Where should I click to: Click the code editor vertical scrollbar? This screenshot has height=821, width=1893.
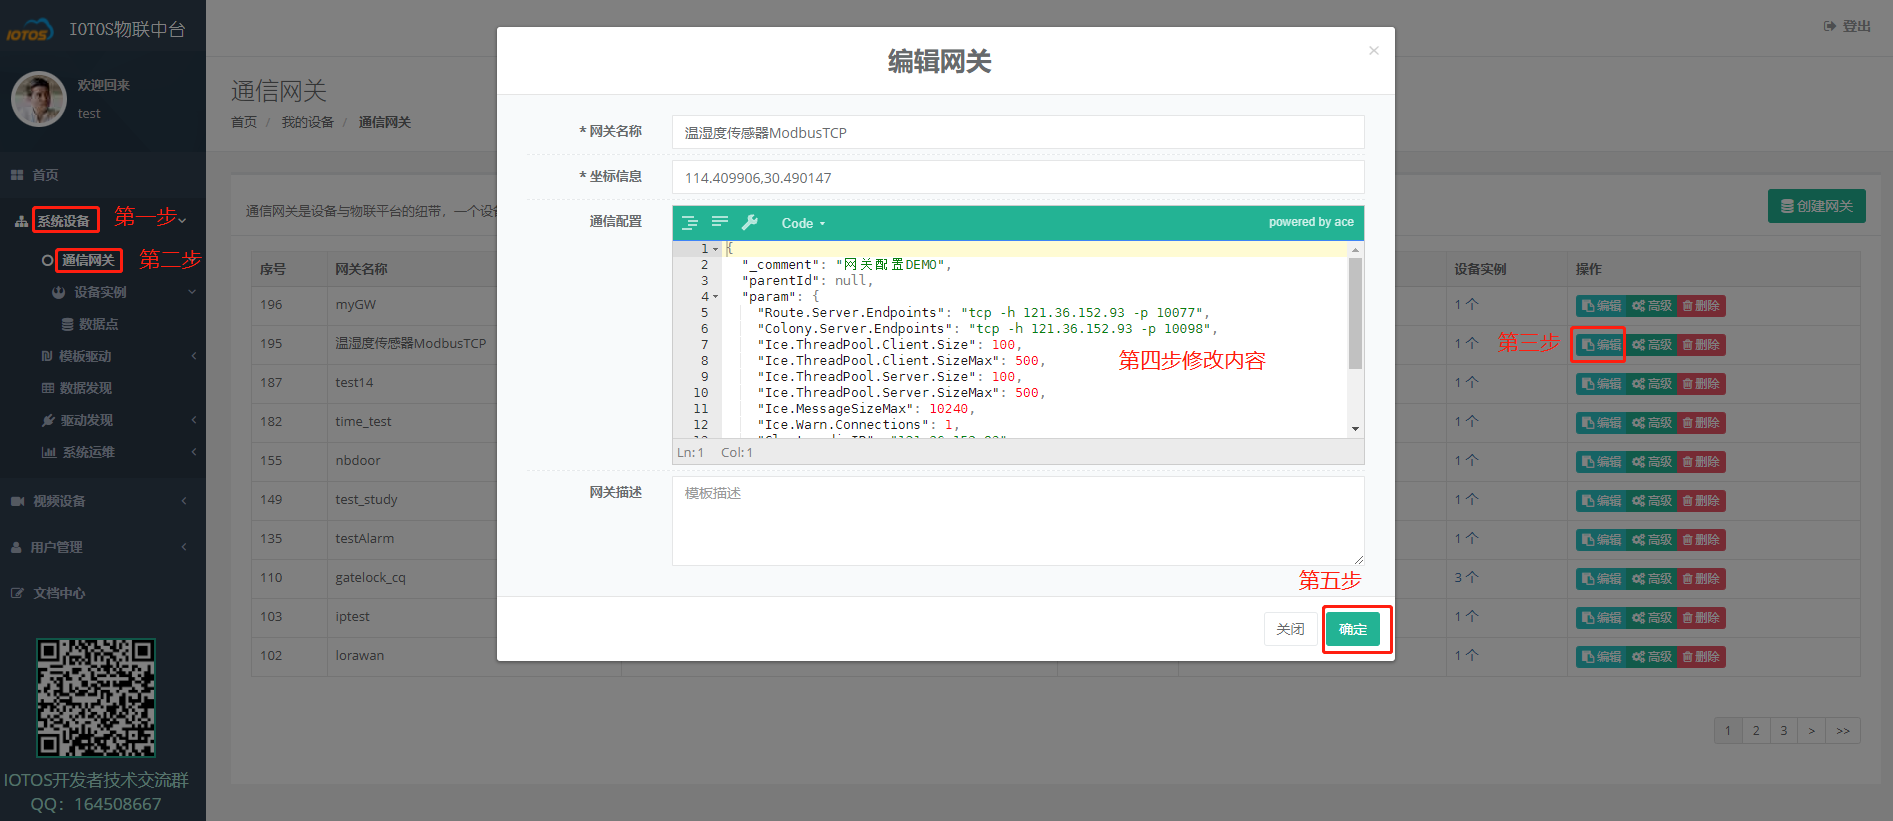1355,314
